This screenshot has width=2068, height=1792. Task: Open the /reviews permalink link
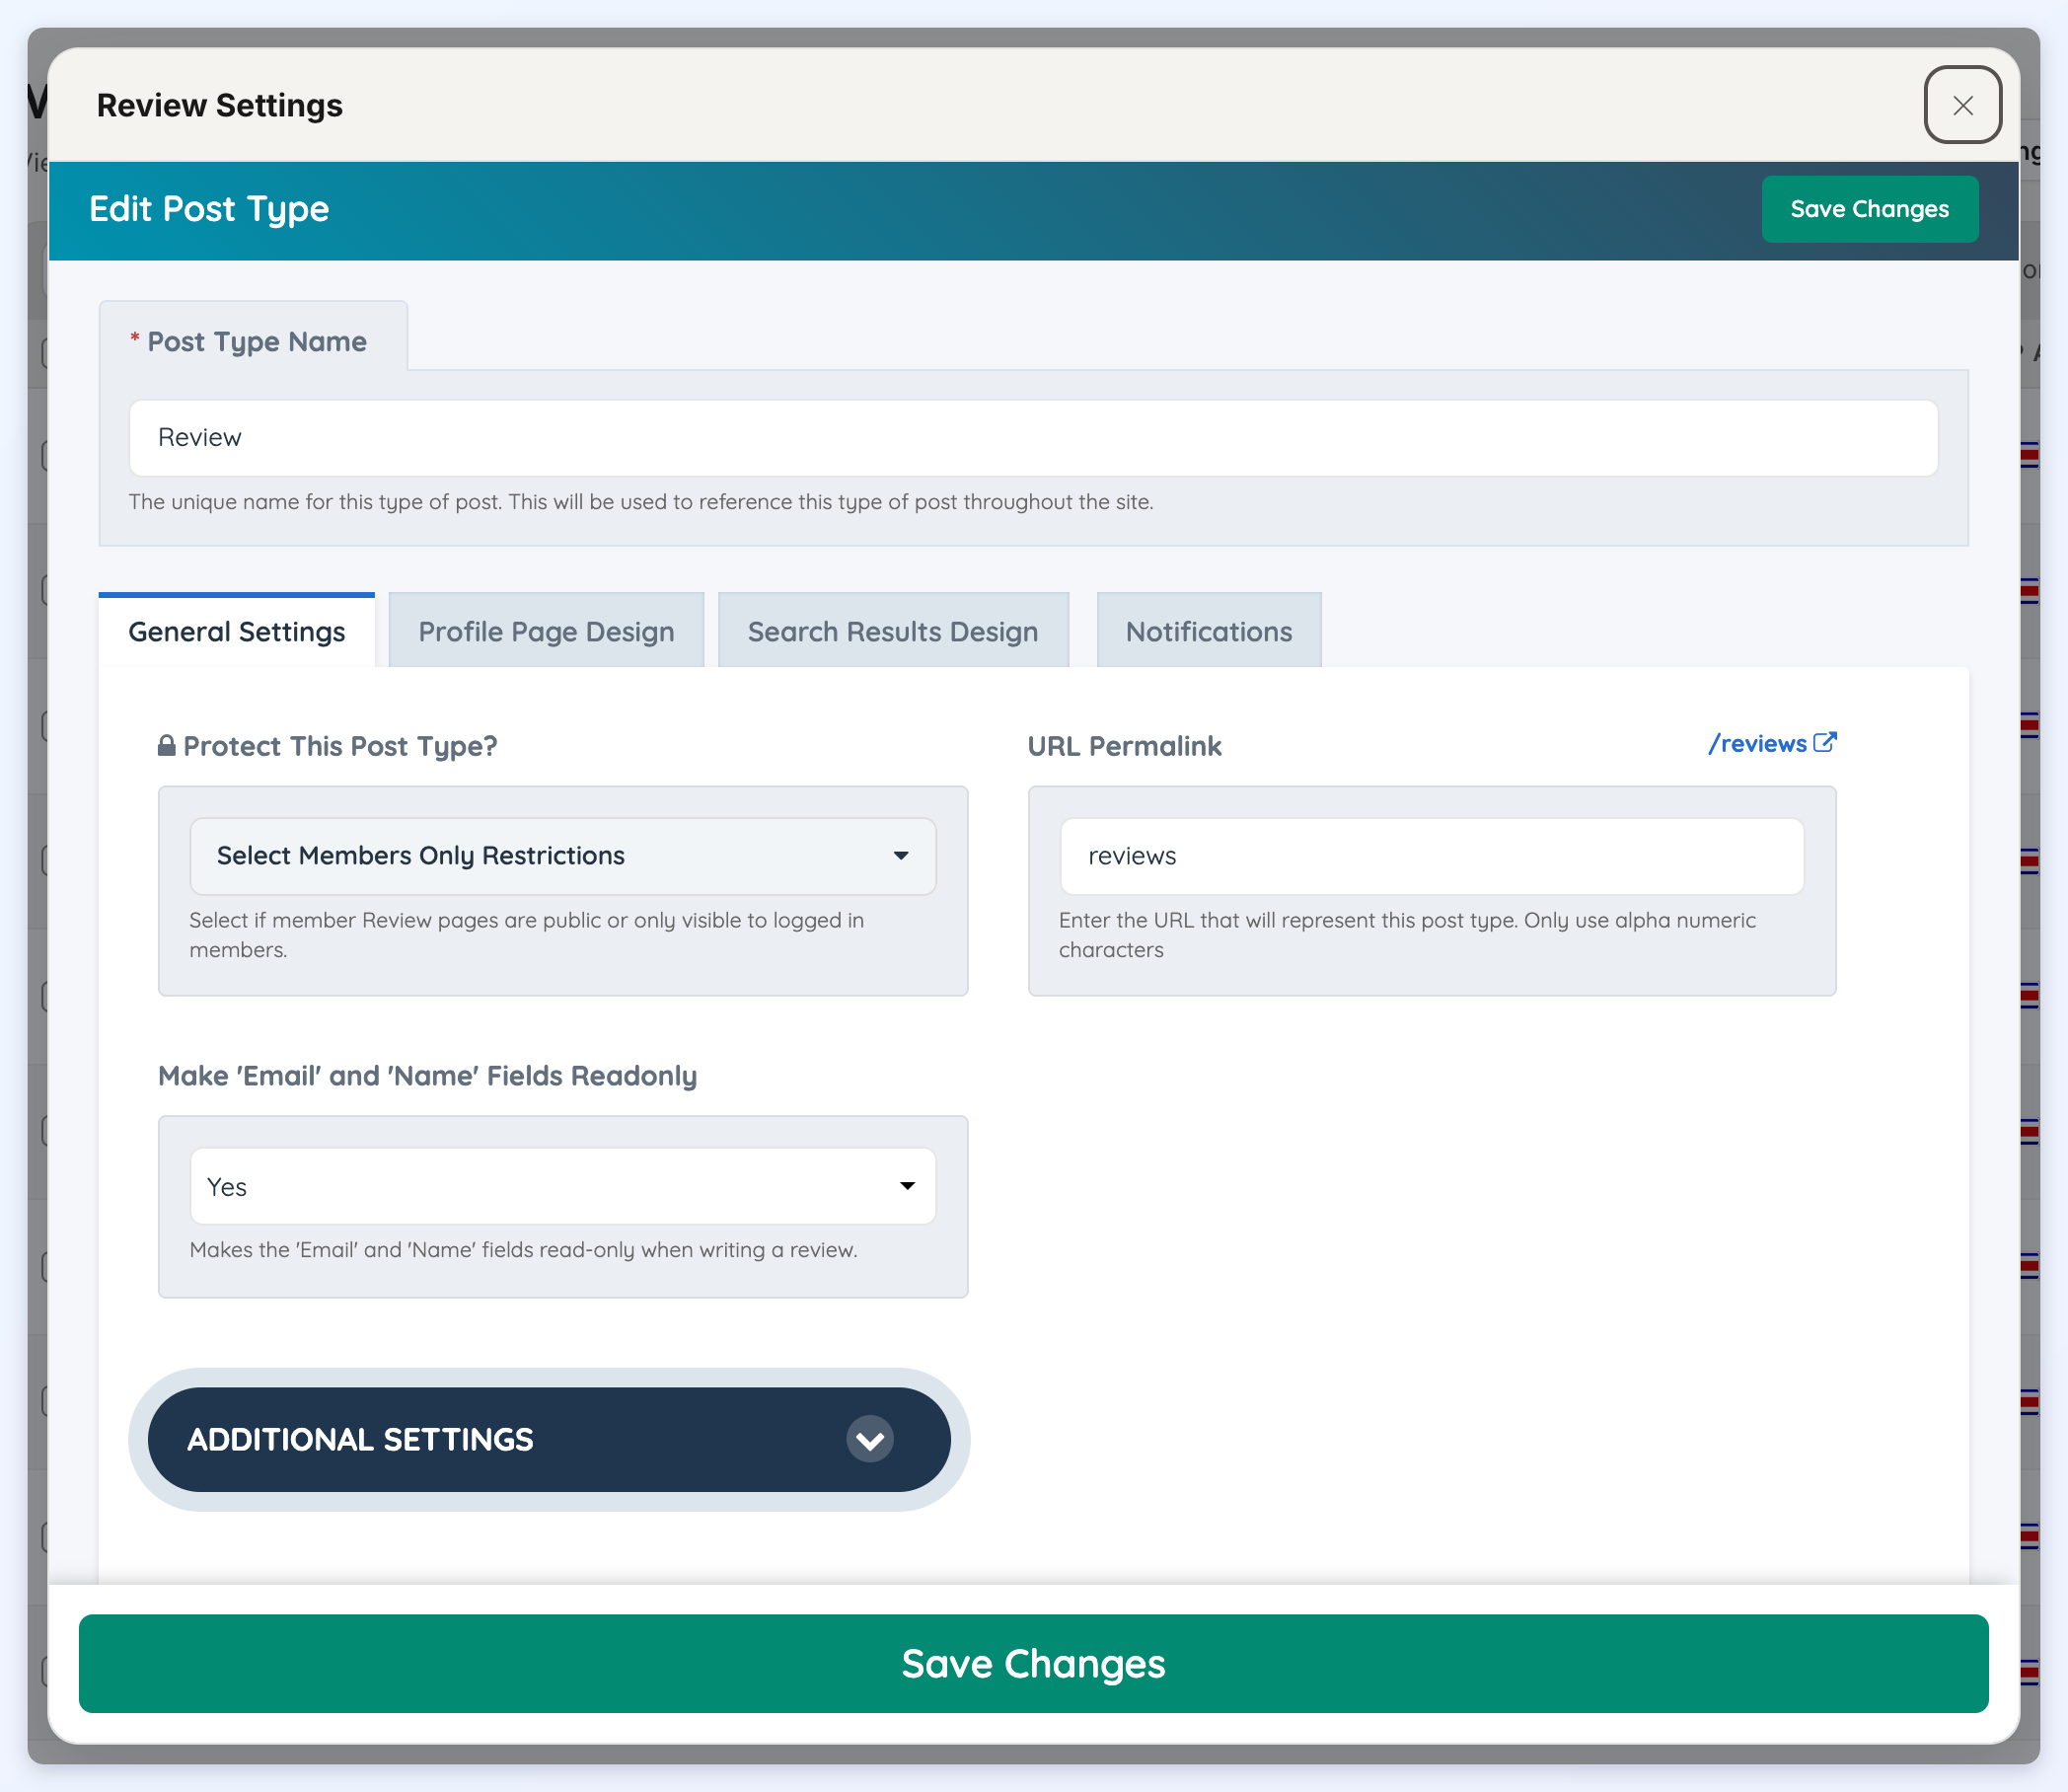coord(1757,744)
